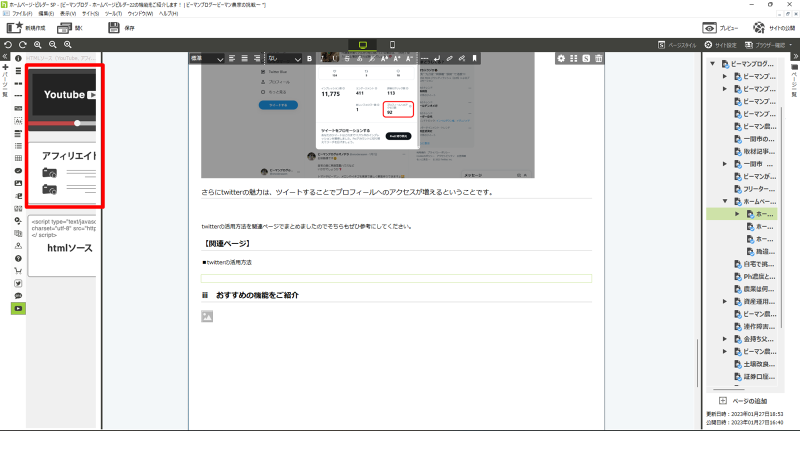Click the Twitter bird icon in parts sidebar
The width and height of the screenshot is (800, 450).
click(18, 283)
